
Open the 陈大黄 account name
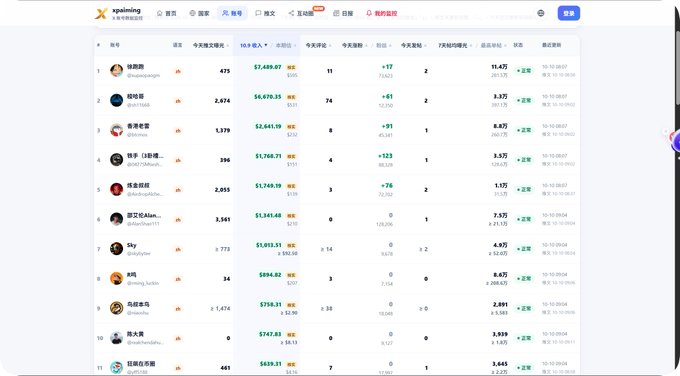coord(135,334)
